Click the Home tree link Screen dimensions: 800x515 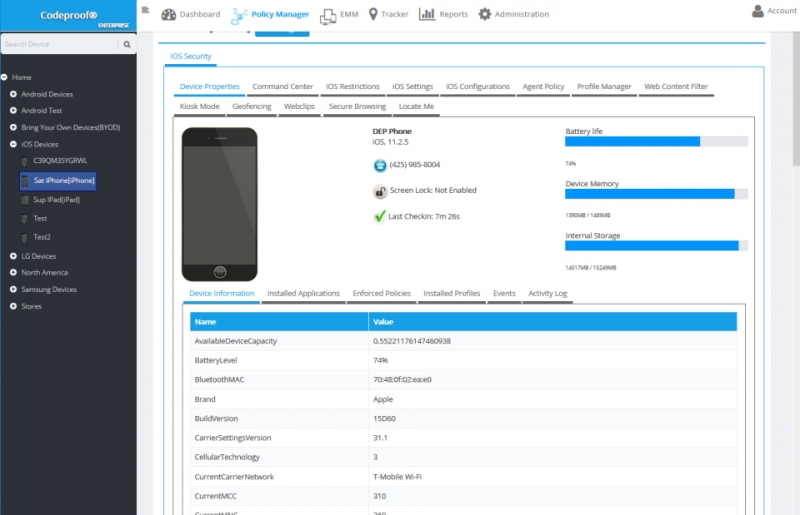pyautogui.click(x=21, y=78)
